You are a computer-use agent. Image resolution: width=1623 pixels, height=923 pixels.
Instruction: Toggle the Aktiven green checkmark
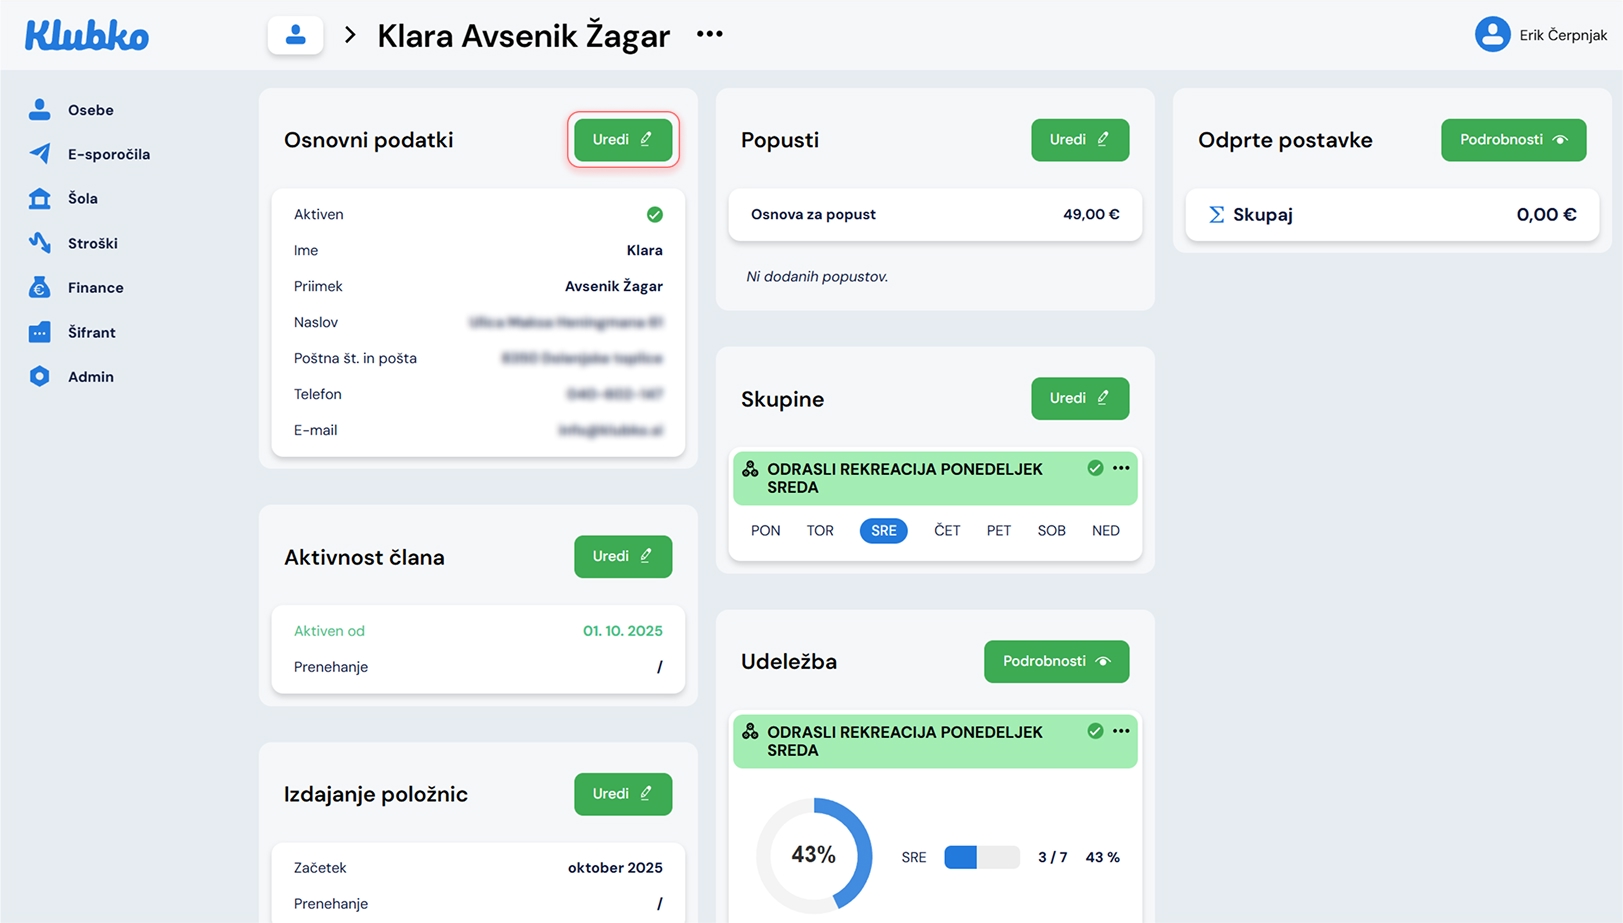coord(654,215)
